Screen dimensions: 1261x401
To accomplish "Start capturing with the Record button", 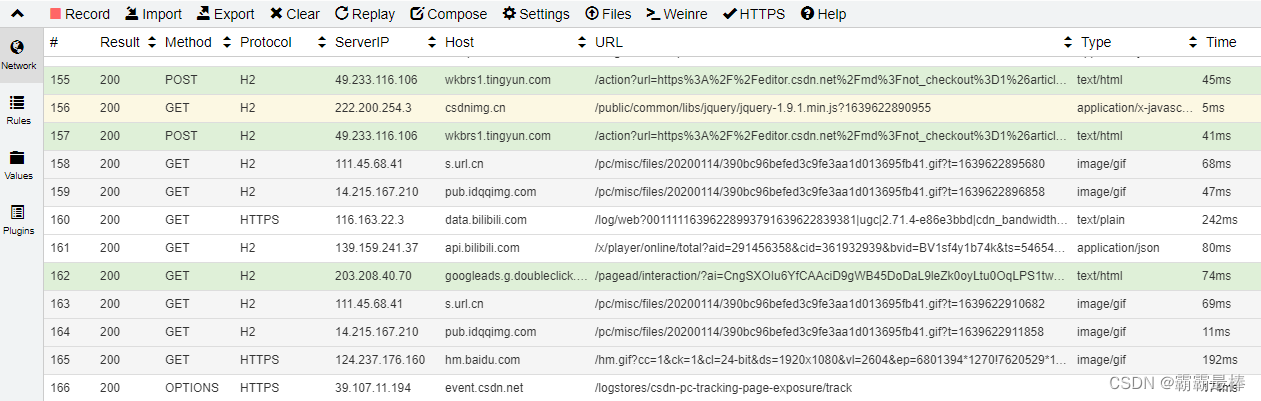I will 80,14.
